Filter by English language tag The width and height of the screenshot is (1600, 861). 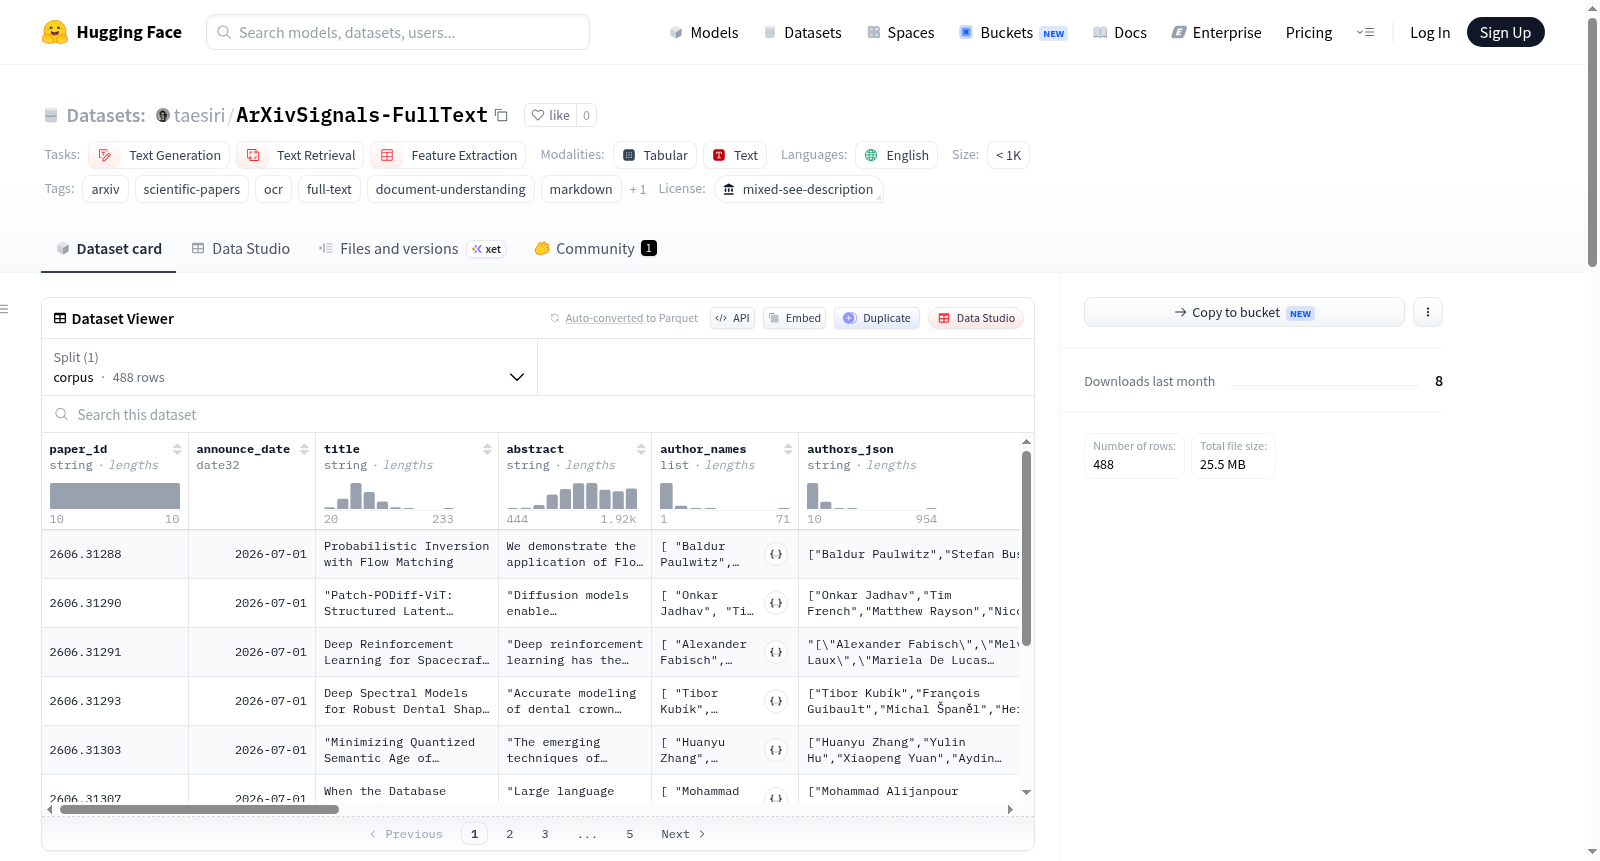897,155
